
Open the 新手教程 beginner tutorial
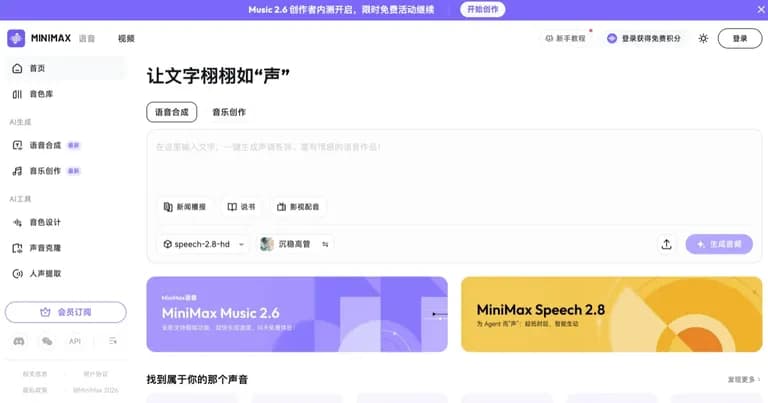[x=566, y=38]
